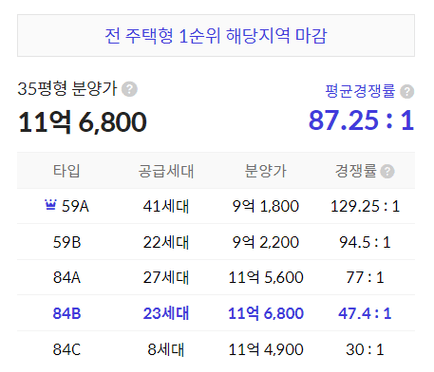The height and width of the screenshot is (372, 434).
Task: Select the 59B type cell
Action: pyautogui.click(x=67, y=242)
